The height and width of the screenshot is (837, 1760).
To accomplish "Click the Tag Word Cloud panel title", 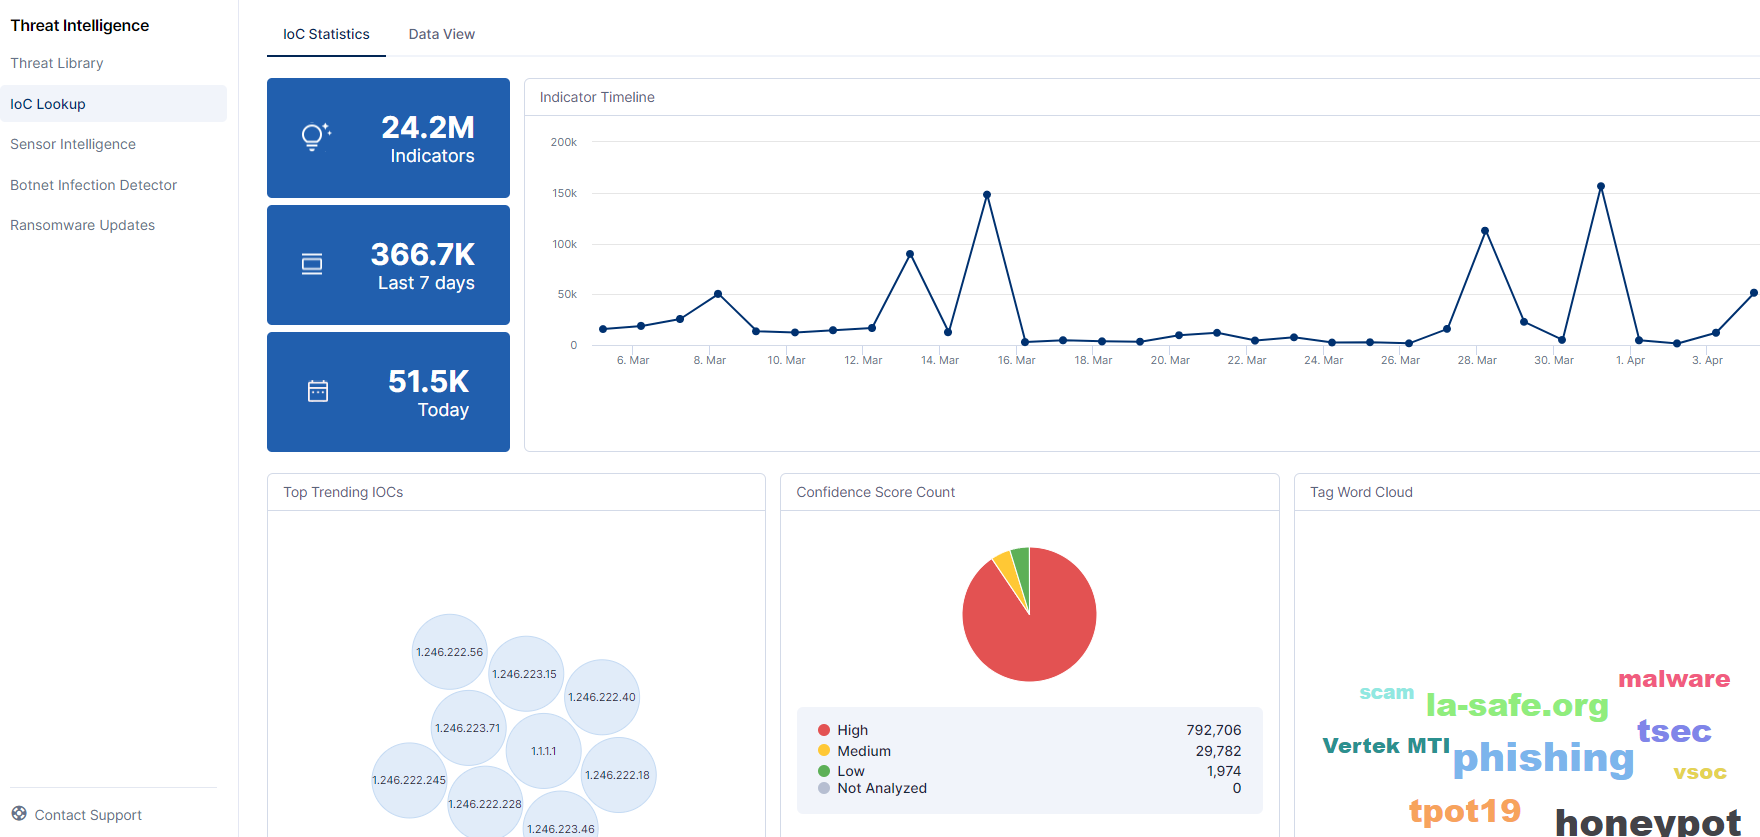I will (x=1361, y=492).
